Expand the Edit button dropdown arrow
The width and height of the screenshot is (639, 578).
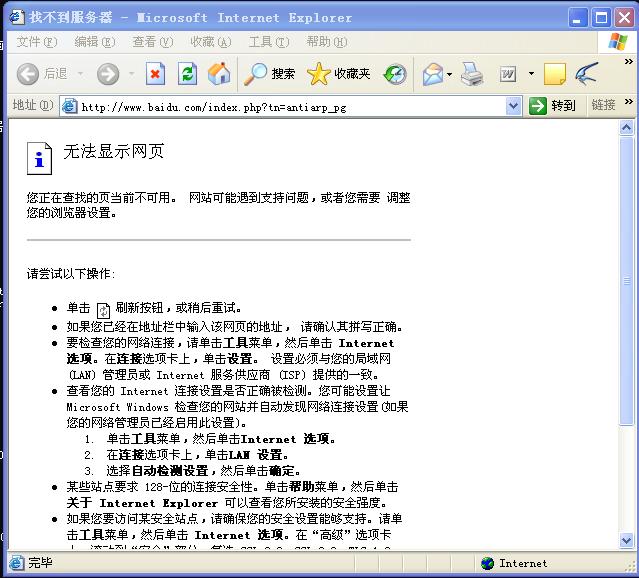point(531,74)
